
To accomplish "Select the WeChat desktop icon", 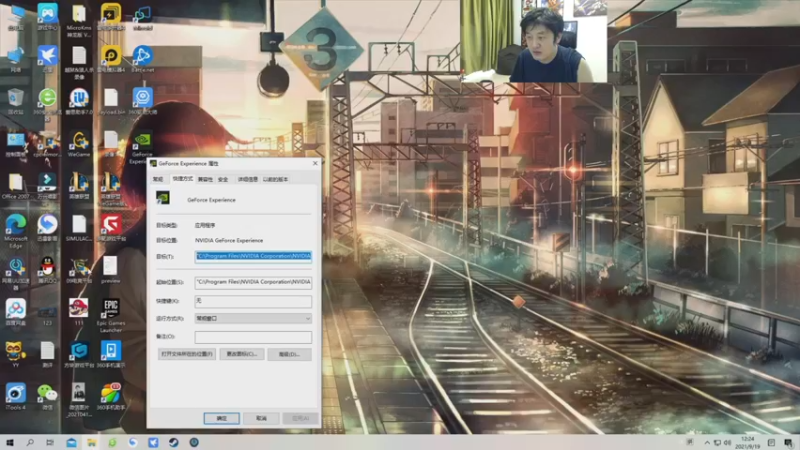I will coord(47,397).
